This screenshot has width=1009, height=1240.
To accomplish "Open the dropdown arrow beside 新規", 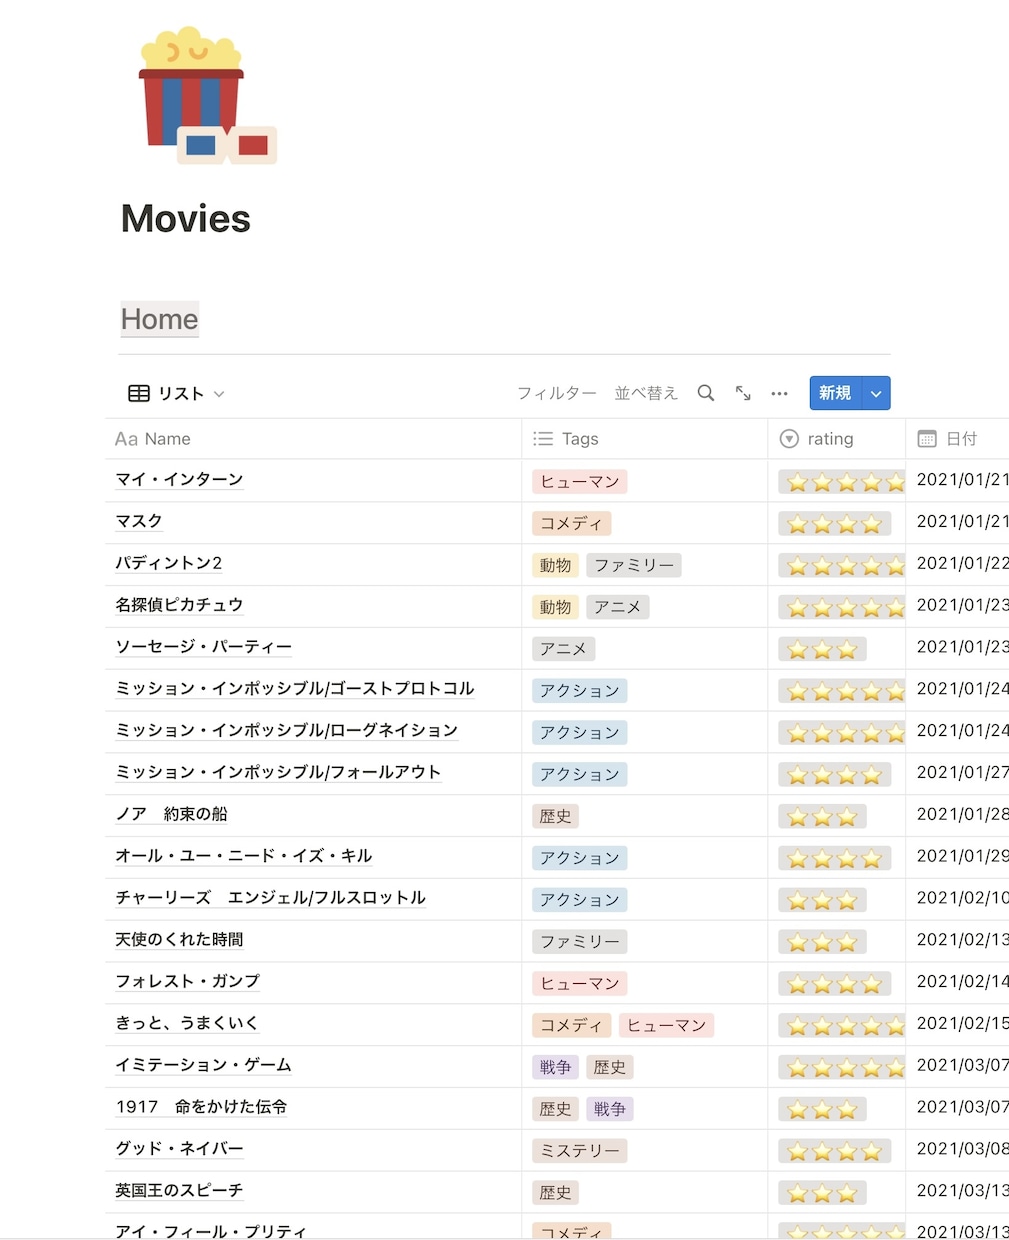I will [876, 393].
